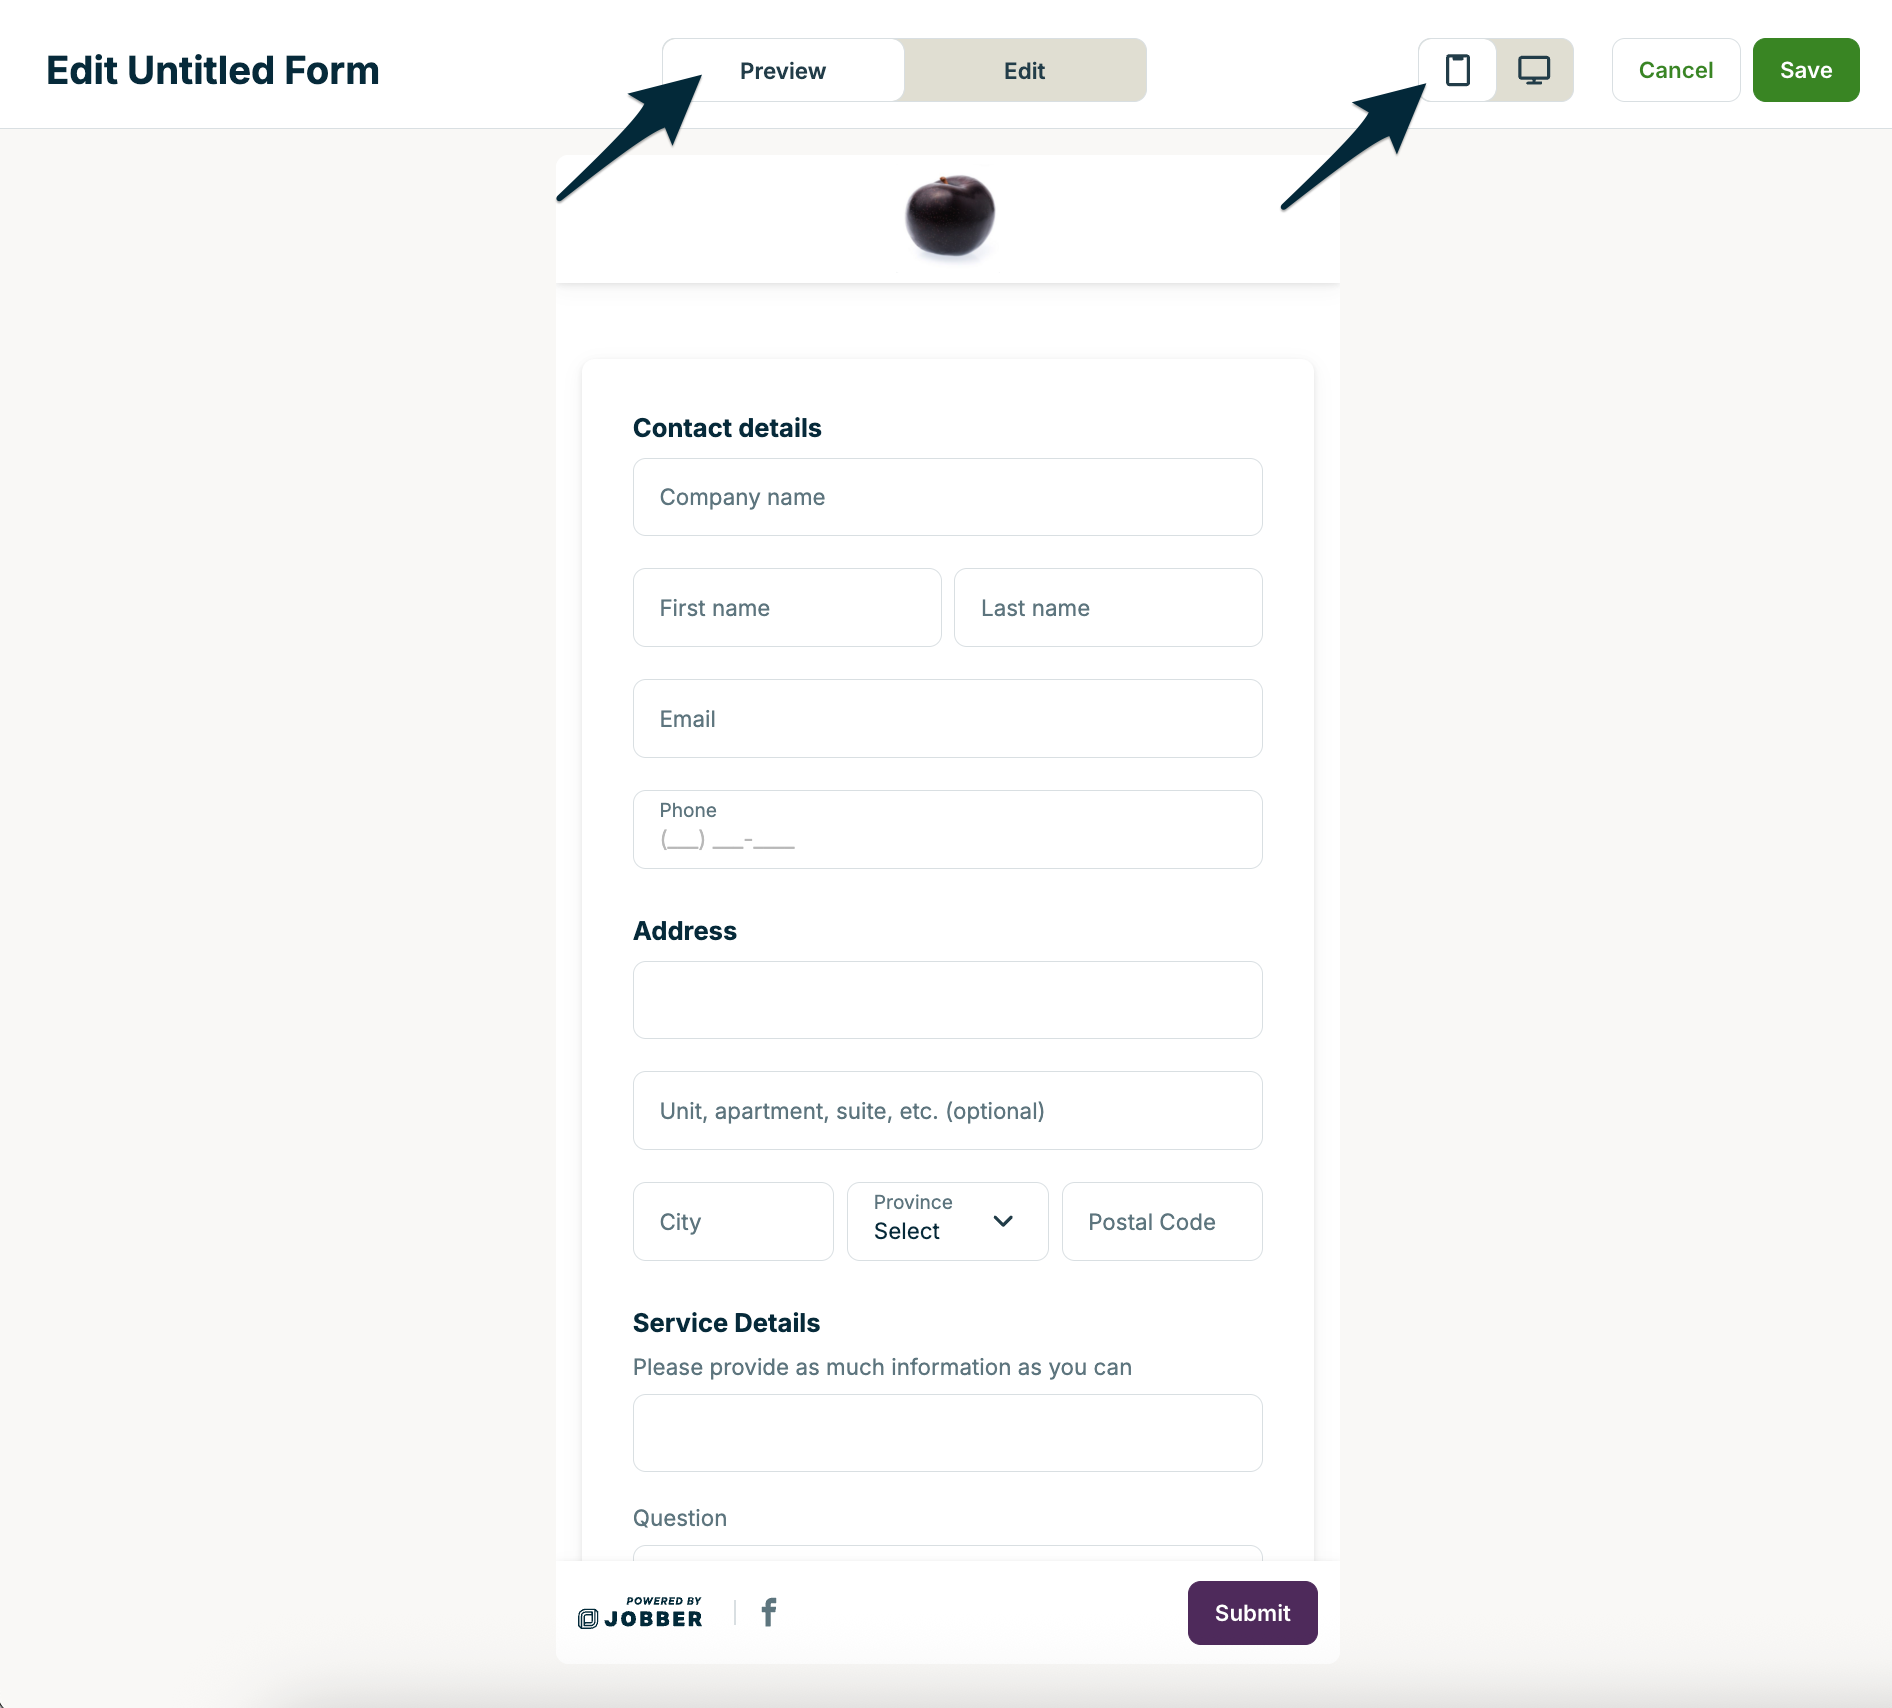
Task: Click the Last name input
Action: (1107, 608)
